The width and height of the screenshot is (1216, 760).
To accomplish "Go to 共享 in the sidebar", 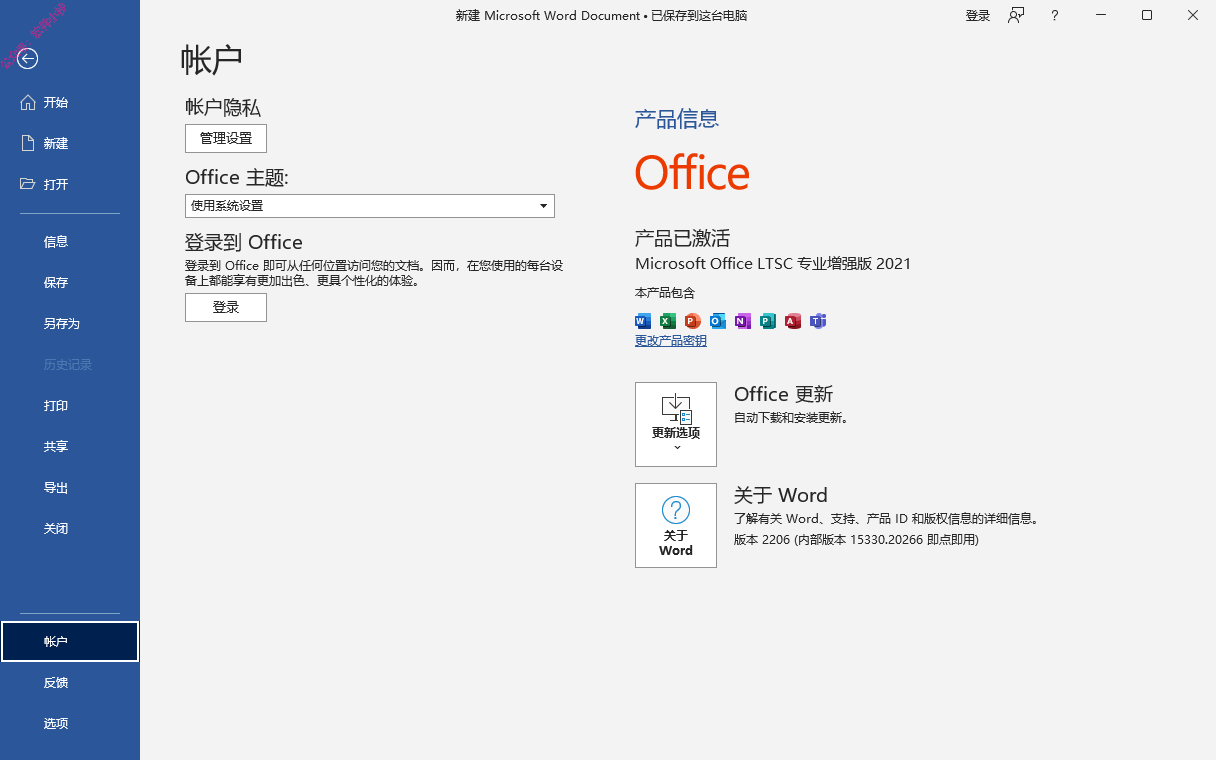I will click(70, 446).
